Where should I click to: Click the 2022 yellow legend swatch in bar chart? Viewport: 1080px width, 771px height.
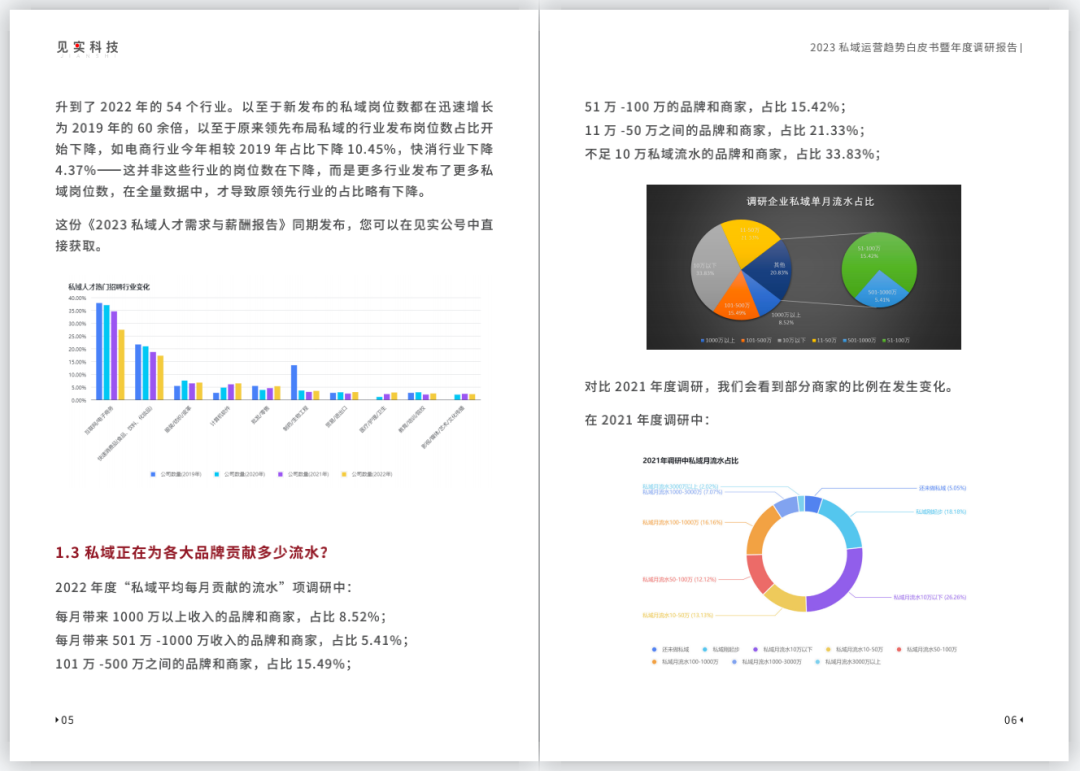[x=344, y=474]
